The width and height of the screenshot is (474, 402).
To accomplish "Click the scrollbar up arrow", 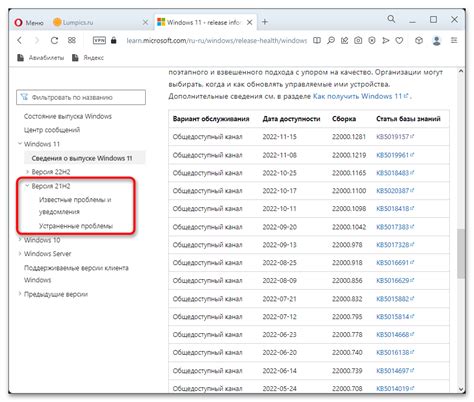I will click(461, 71).
